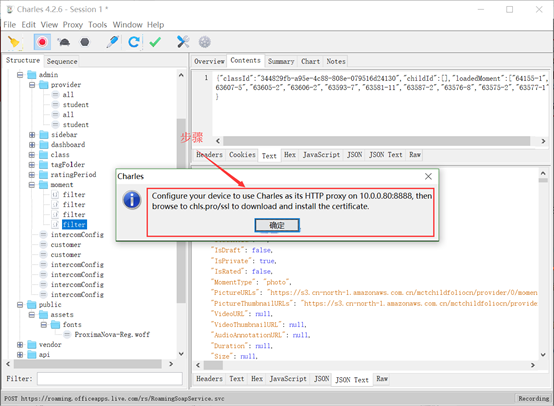
Task: Open Settings gear icon in toolbar
Action: point(205,42)
